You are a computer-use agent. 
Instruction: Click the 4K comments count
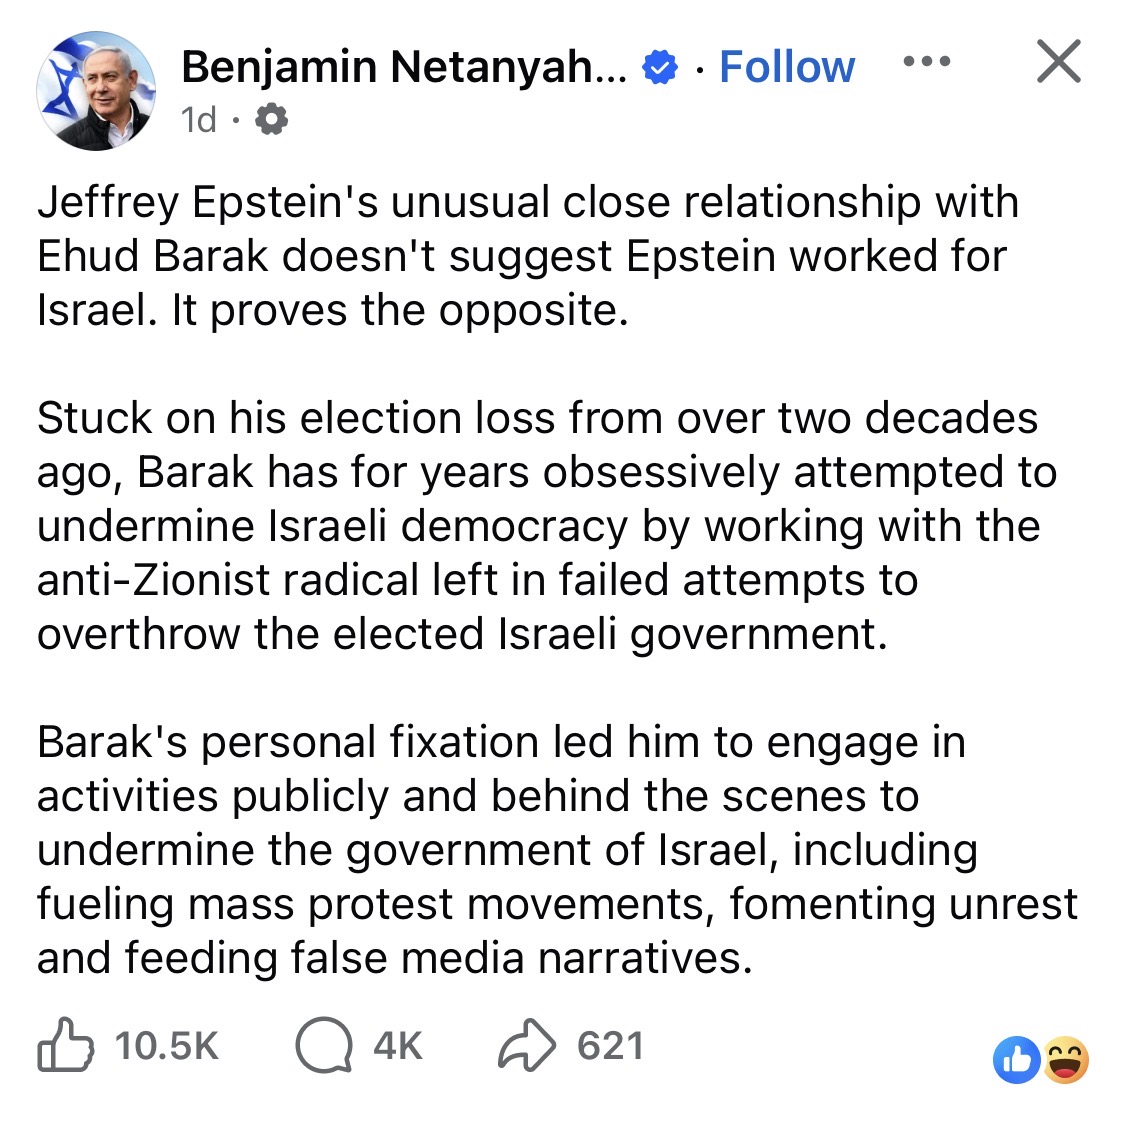pos(398,1046)
